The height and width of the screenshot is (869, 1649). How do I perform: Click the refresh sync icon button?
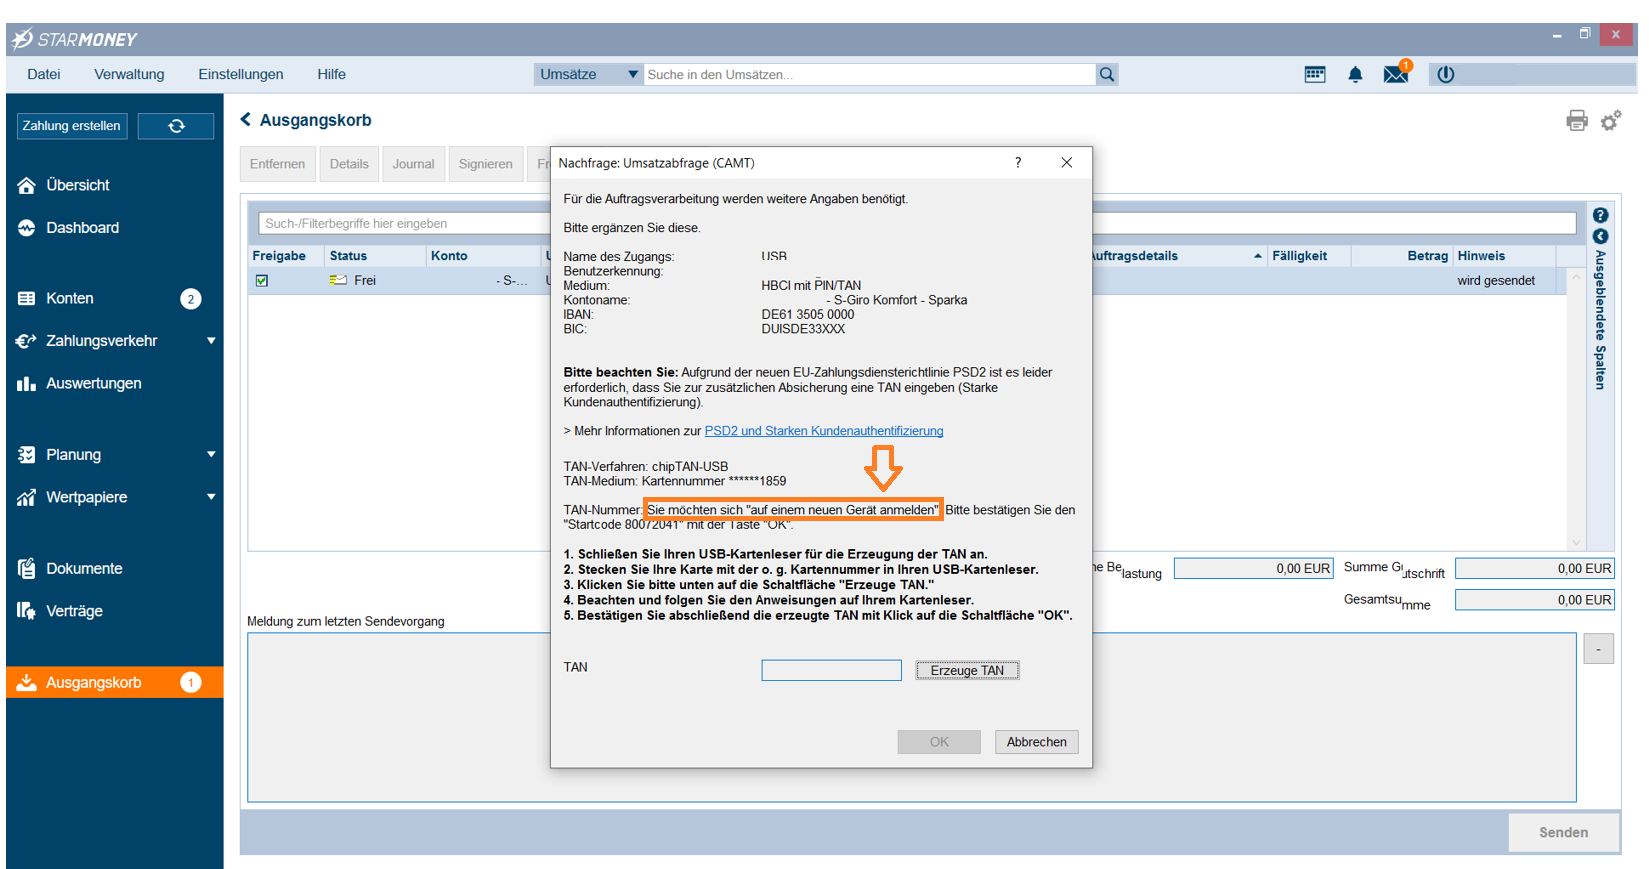pos(176,126)
